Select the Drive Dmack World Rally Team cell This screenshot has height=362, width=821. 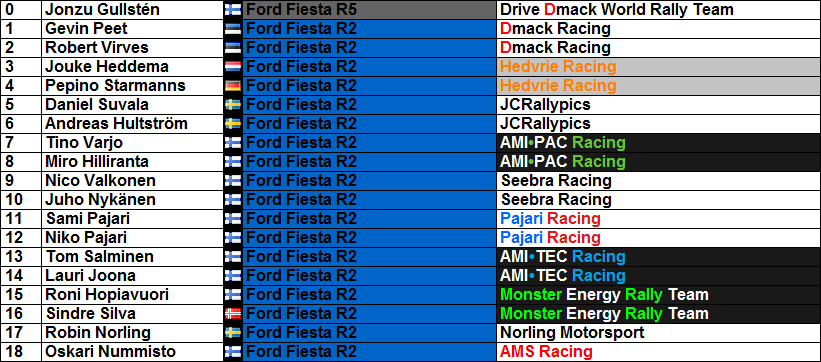pyautogui.click(x=658, y=9)
